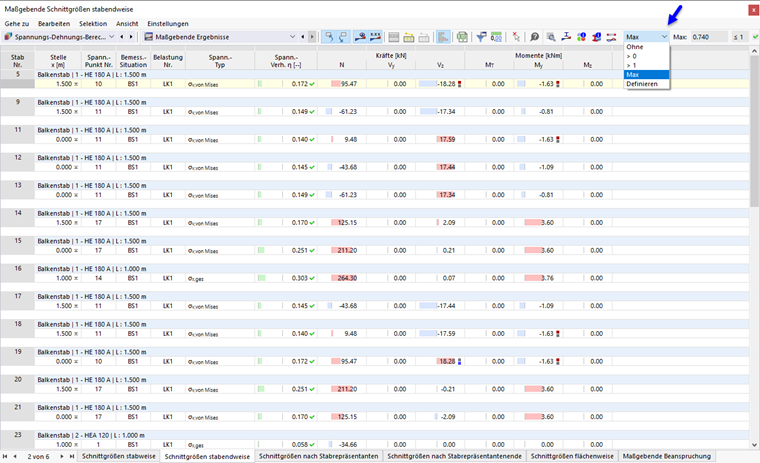The width and height of the screenshot is (760, 463).
Task: Jump to last table page button
Action: 72,456
